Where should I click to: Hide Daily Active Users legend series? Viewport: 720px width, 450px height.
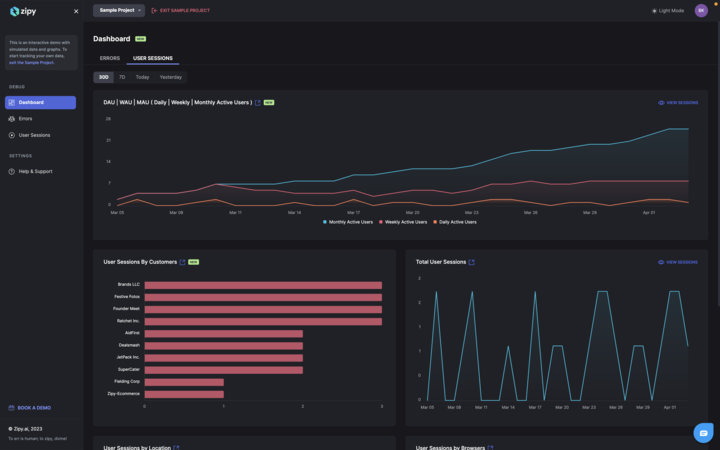coord(455,222)
